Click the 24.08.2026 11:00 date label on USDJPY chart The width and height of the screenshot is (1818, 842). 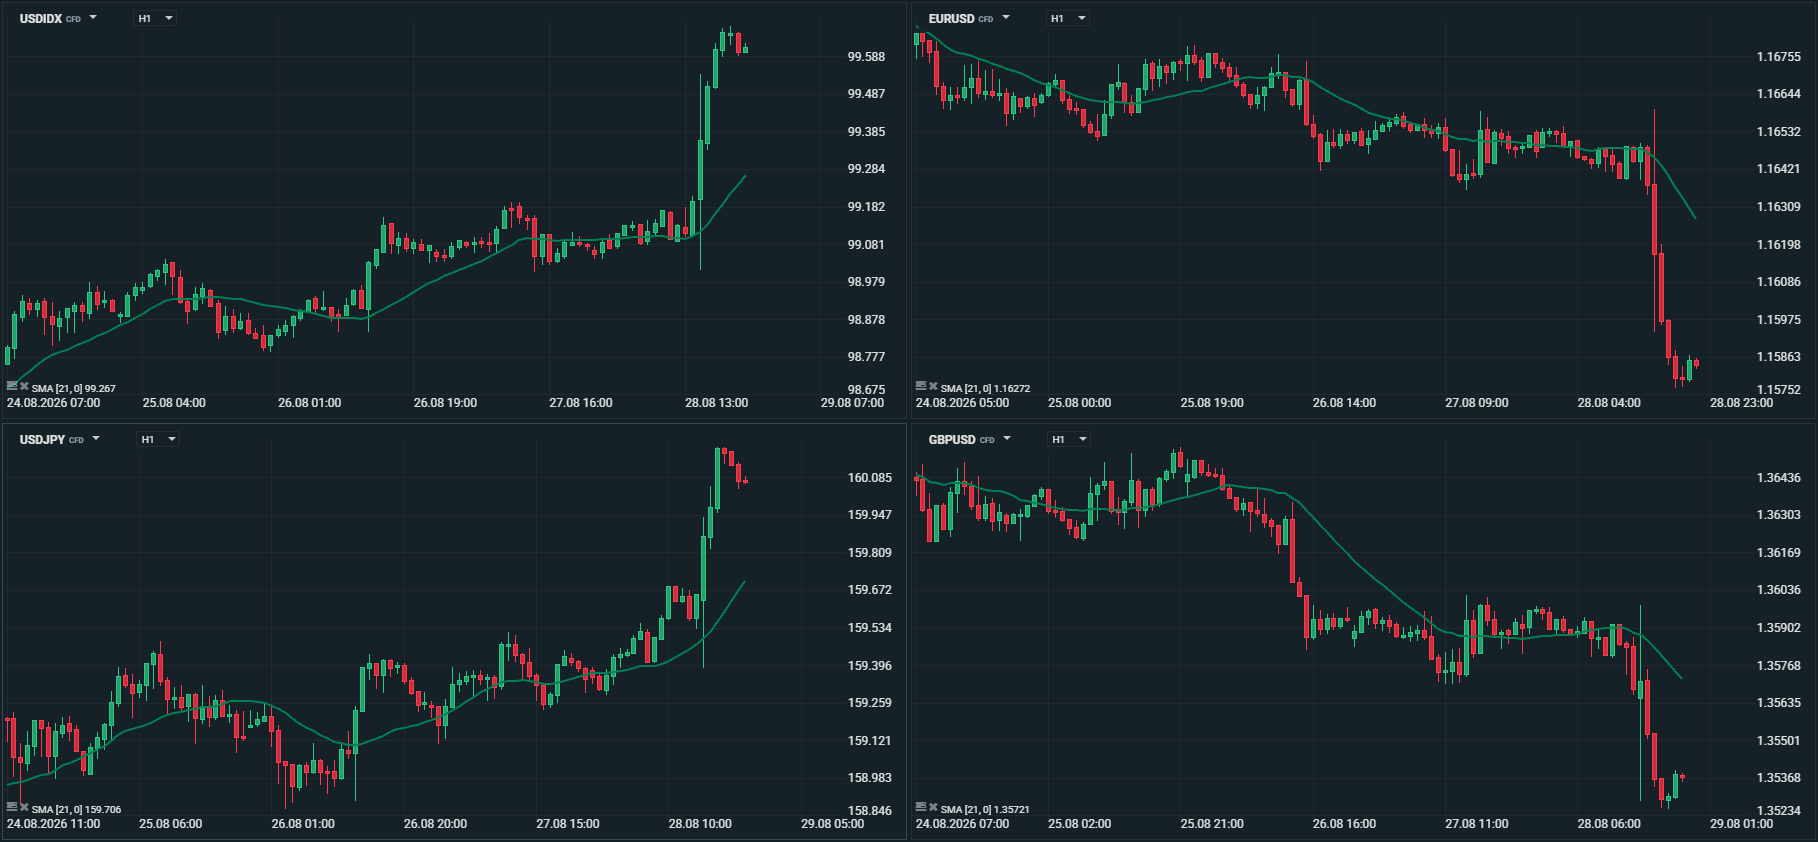(x=53, y=824)
